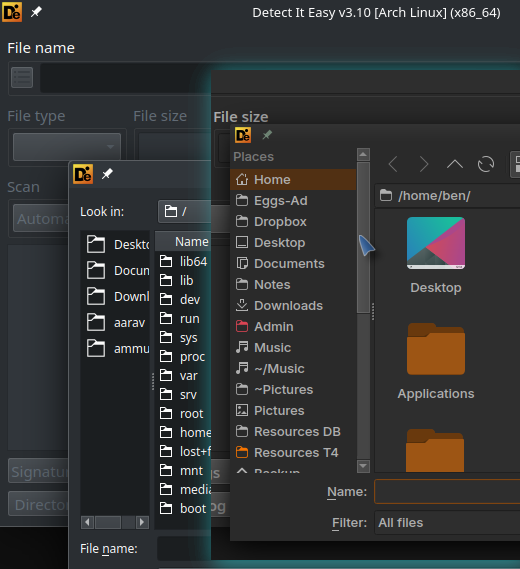Screen dimensions: 520x569
Task: Click the Places panel scroll-down arrow
Action: click(363, 466)
